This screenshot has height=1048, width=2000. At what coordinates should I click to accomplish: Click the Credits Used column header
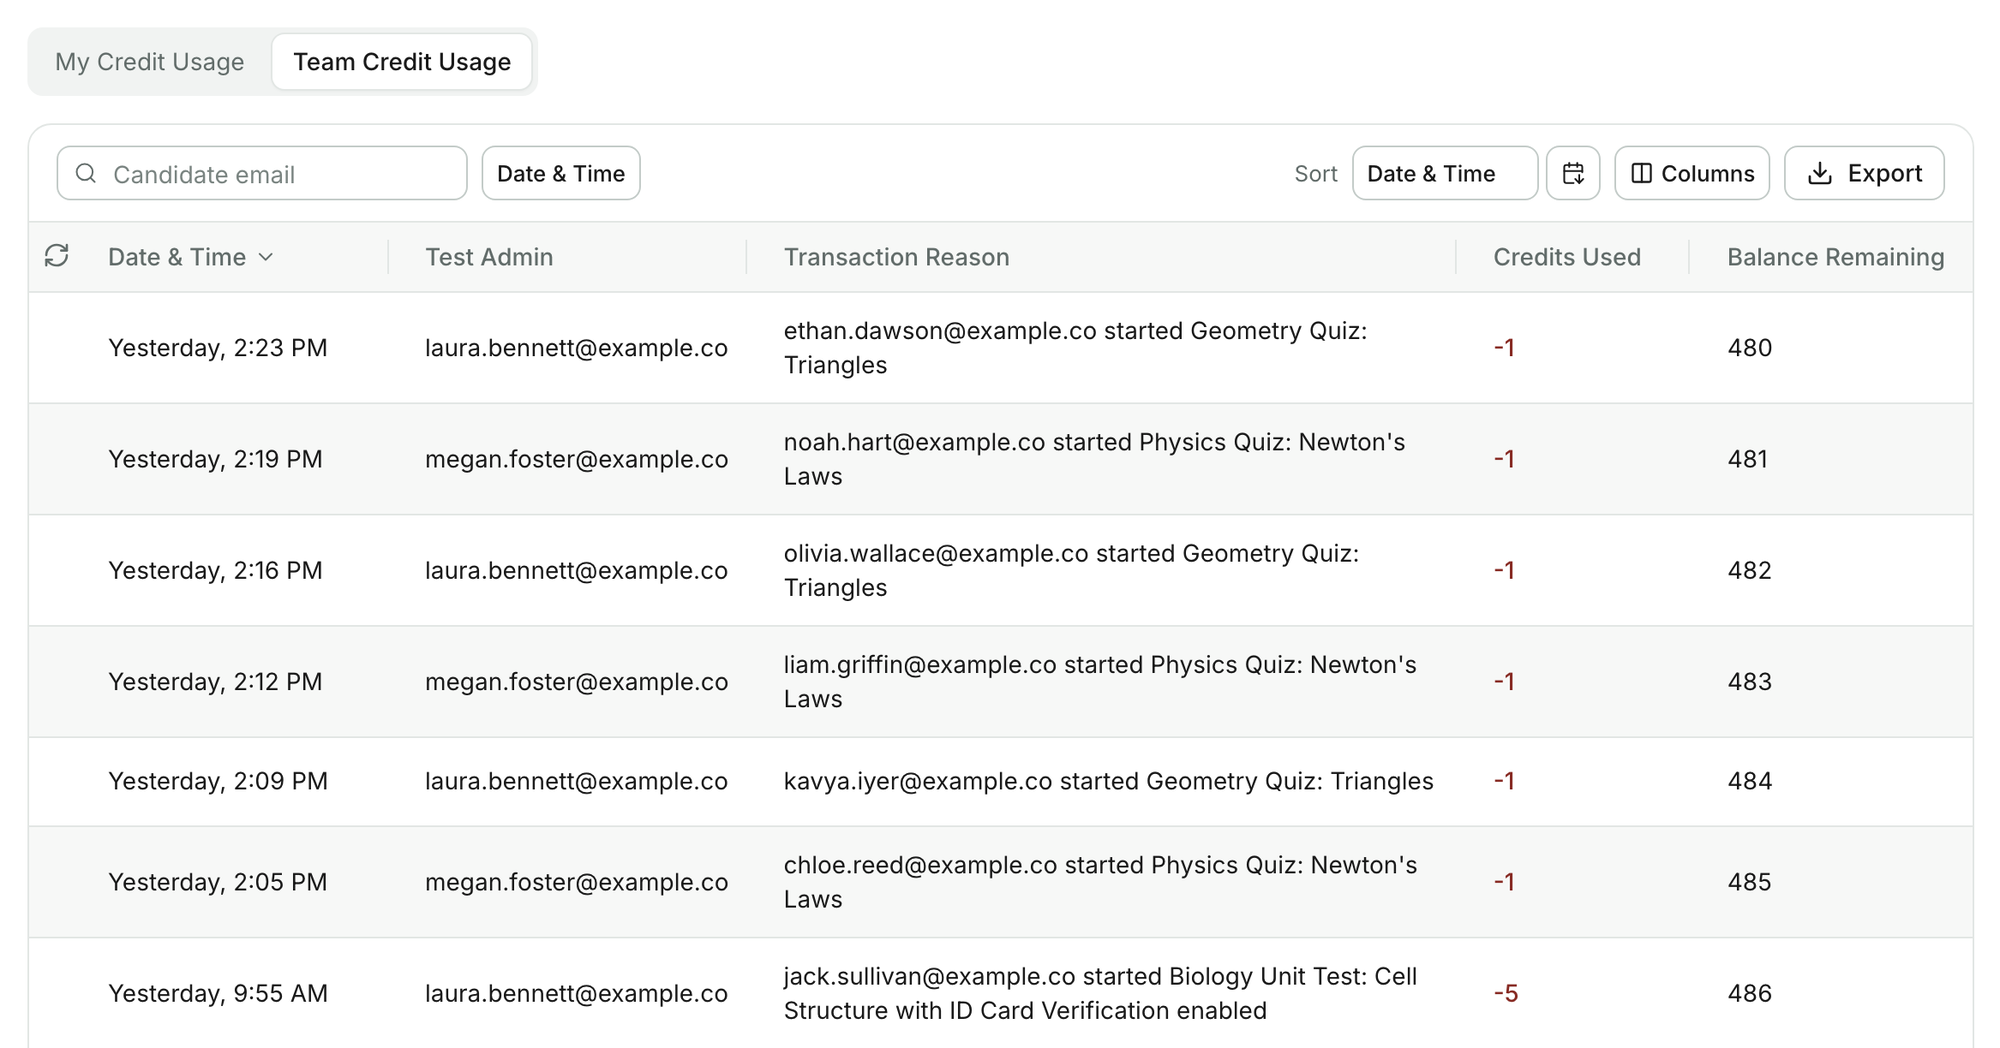[x=1567, y=257]
